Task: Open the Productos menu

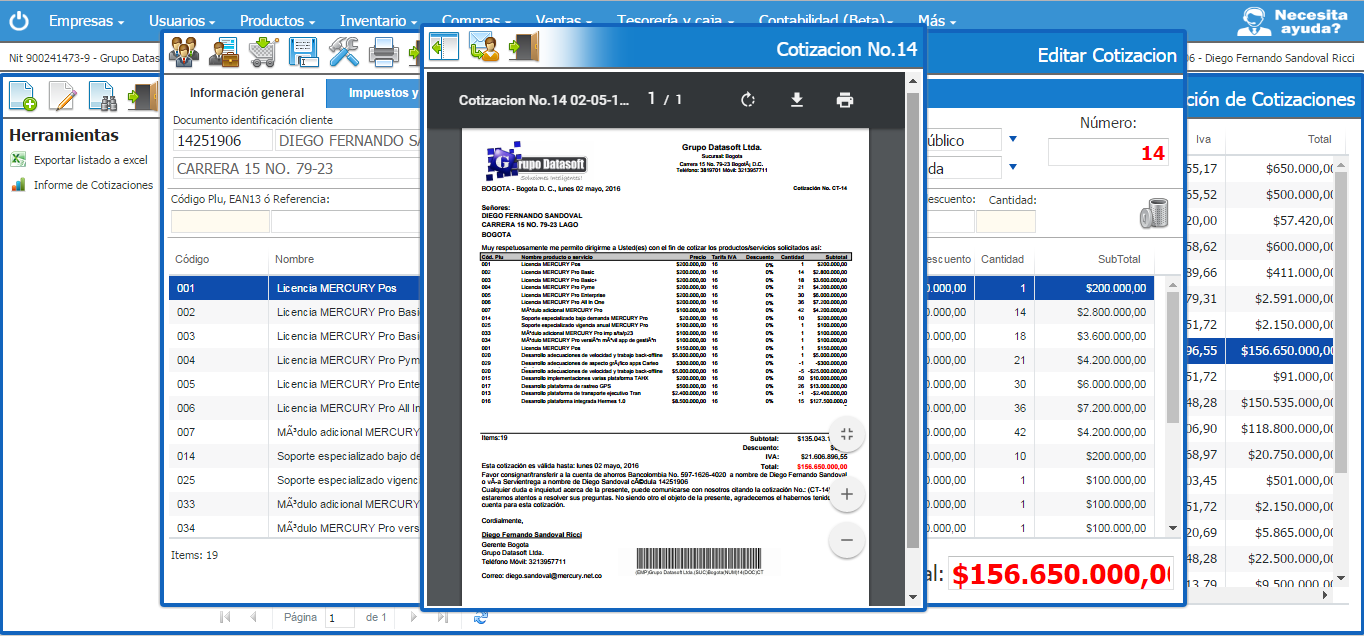Action: pos(278,21)
